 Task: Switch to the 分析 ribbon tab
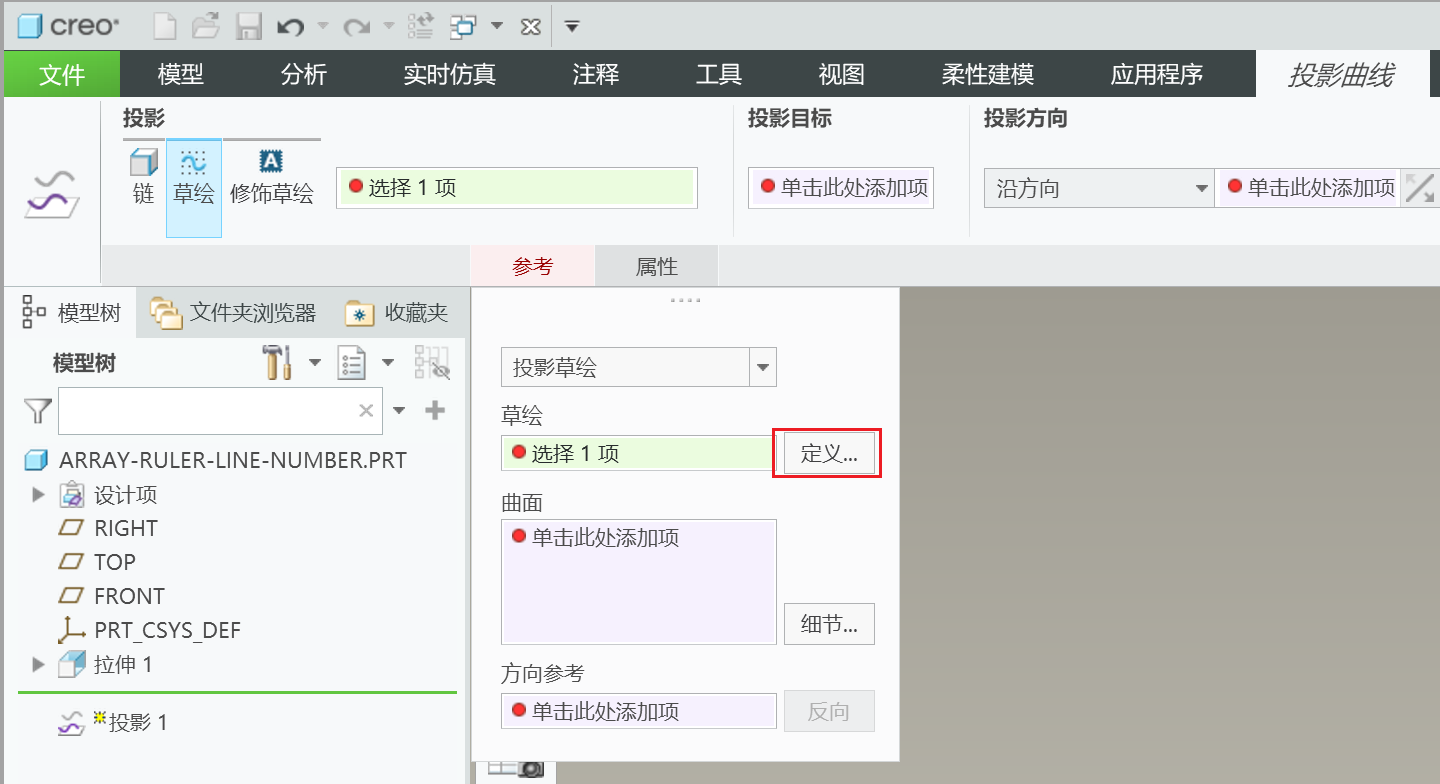pos(304,74)
